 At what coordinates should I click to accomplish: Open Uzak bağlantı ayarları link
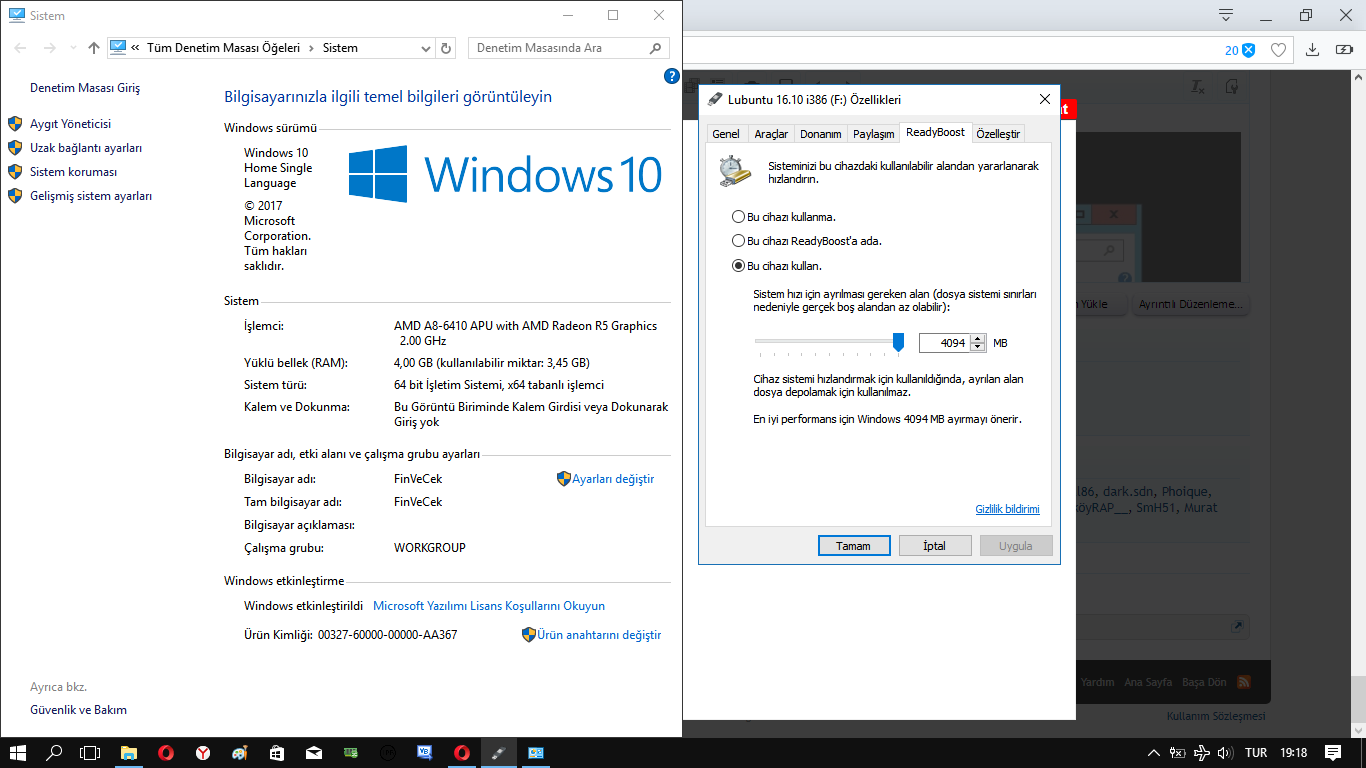(x=86, y=148)
